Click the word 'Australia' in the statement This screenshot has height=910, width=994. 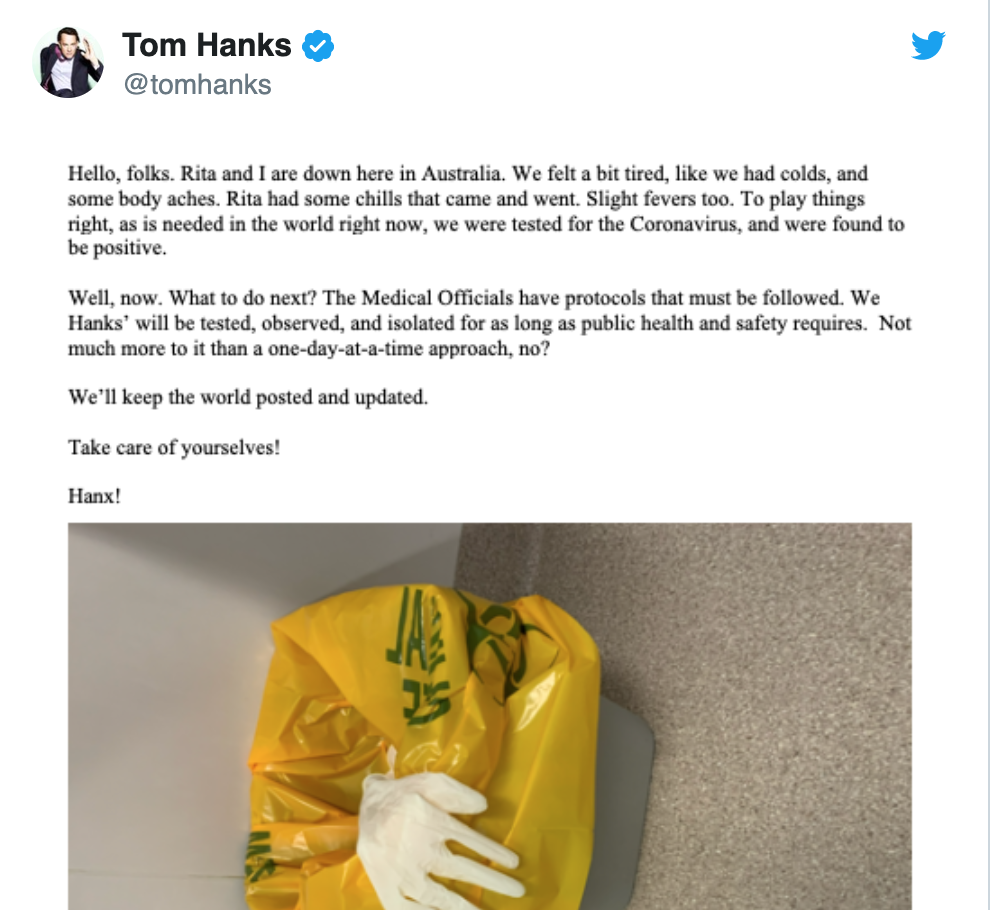point(463,174)
